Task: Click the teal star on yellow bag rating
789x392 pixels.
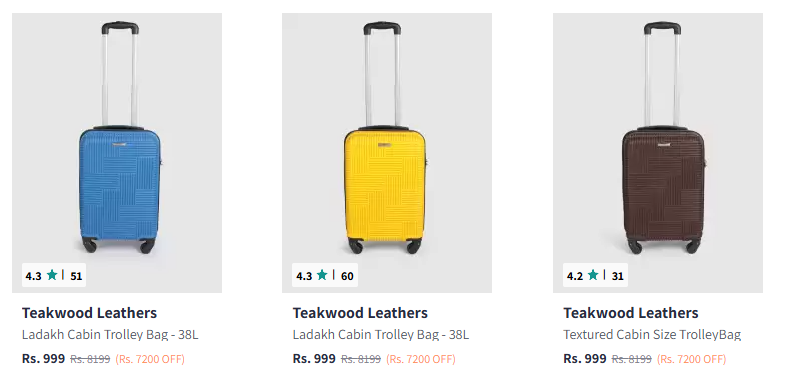Action: click(x=322, y=275)
